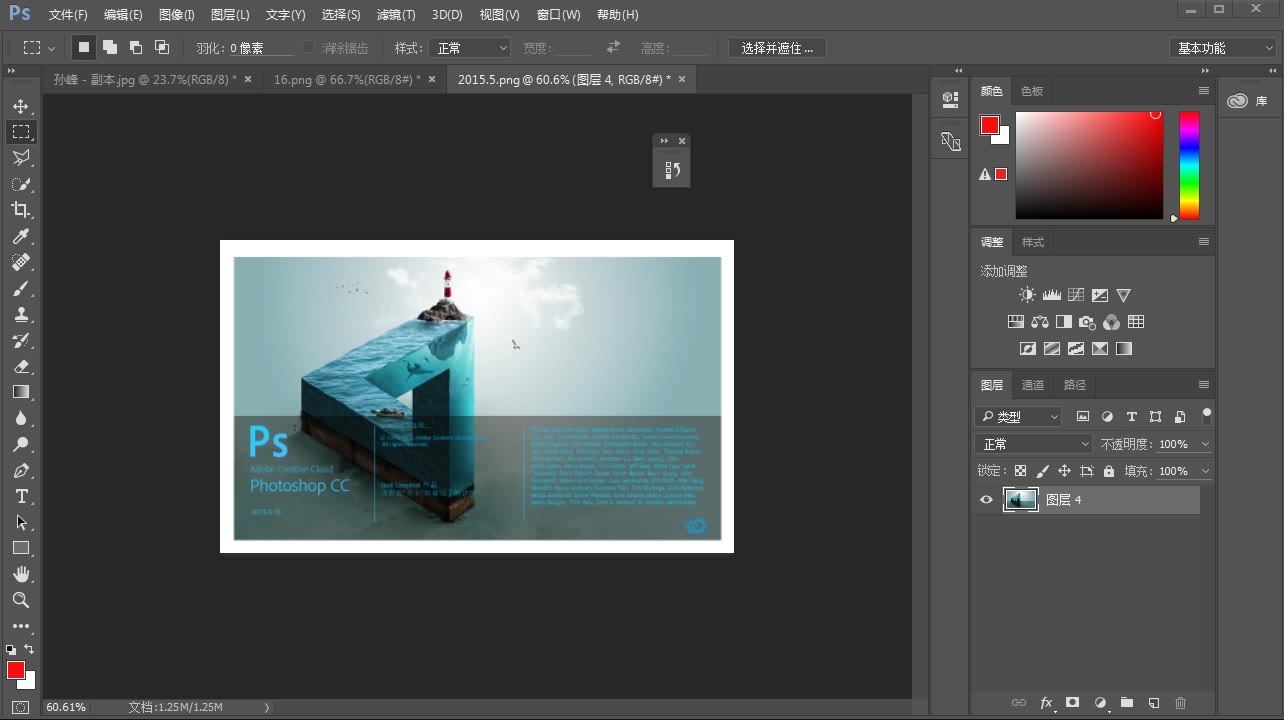The width and height of the screenshot is (1284, 720).
Task: Switch to the 通道 channels tab
Action: click(x=1033, y=385)
